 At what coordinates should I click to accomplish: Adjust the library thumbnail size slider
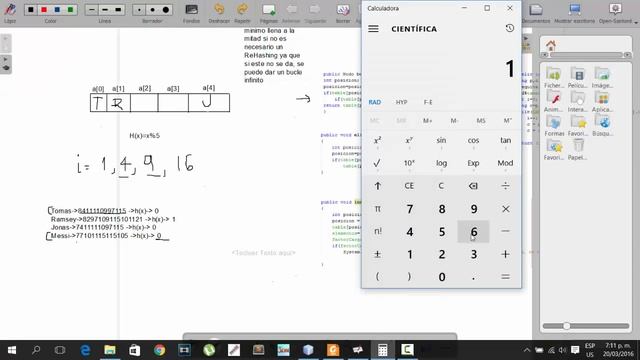click(x=566, y=326)
